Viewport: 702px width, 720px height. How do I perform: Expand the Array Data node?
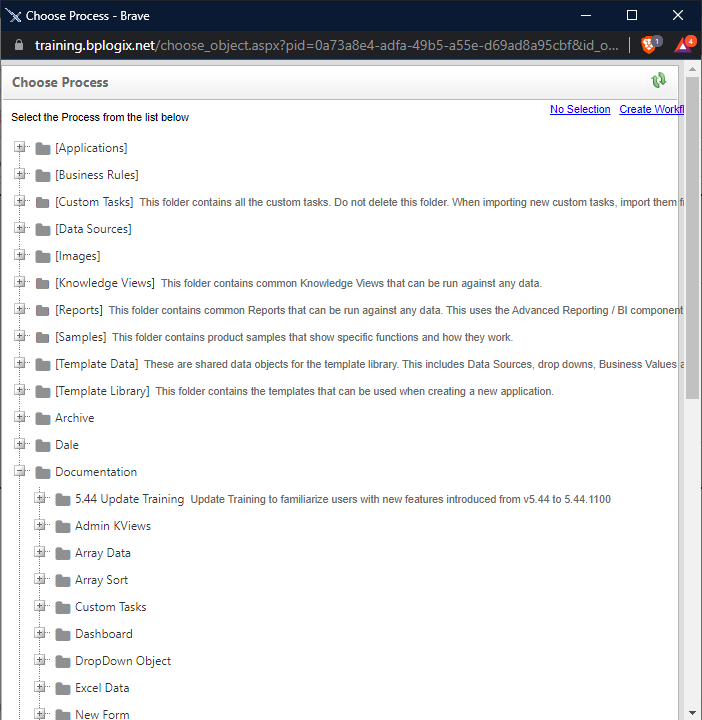coord(39,552)
